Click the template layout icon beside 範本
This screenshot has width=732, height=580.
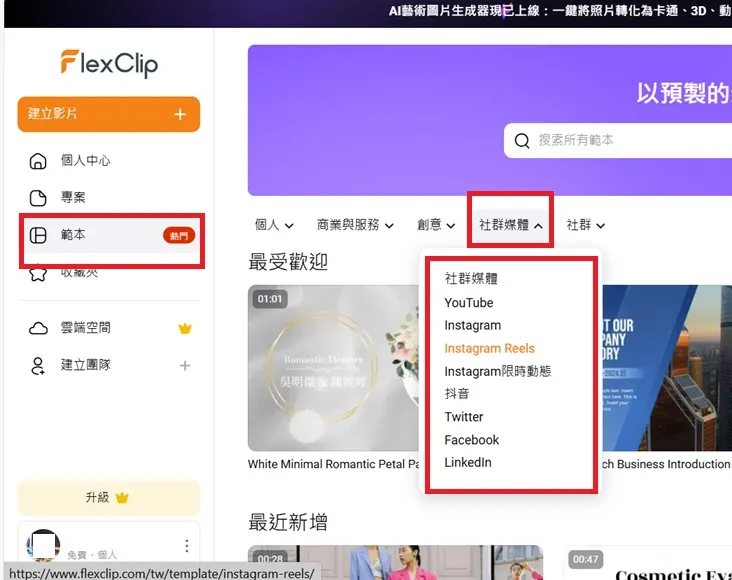point(38,235)
